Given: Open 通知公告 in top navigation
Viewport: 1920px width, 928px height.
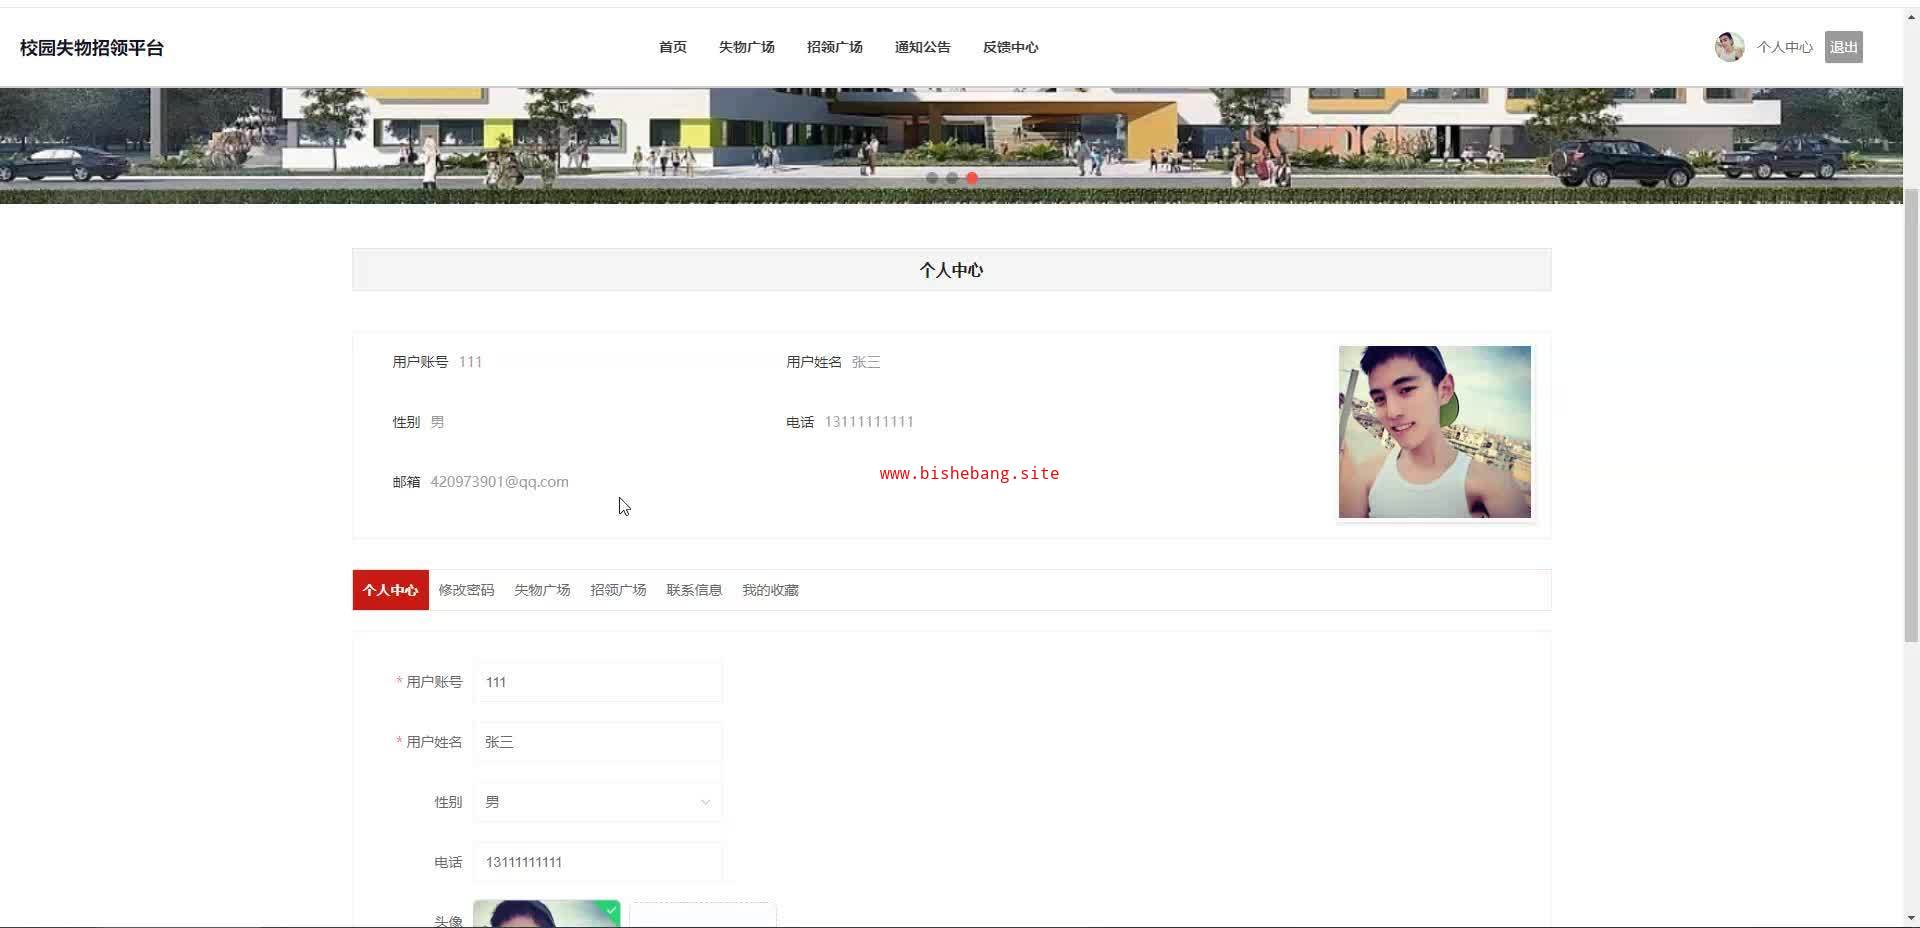Looking at the screenshot, I should pyautogui.click(x=922, y=47).
